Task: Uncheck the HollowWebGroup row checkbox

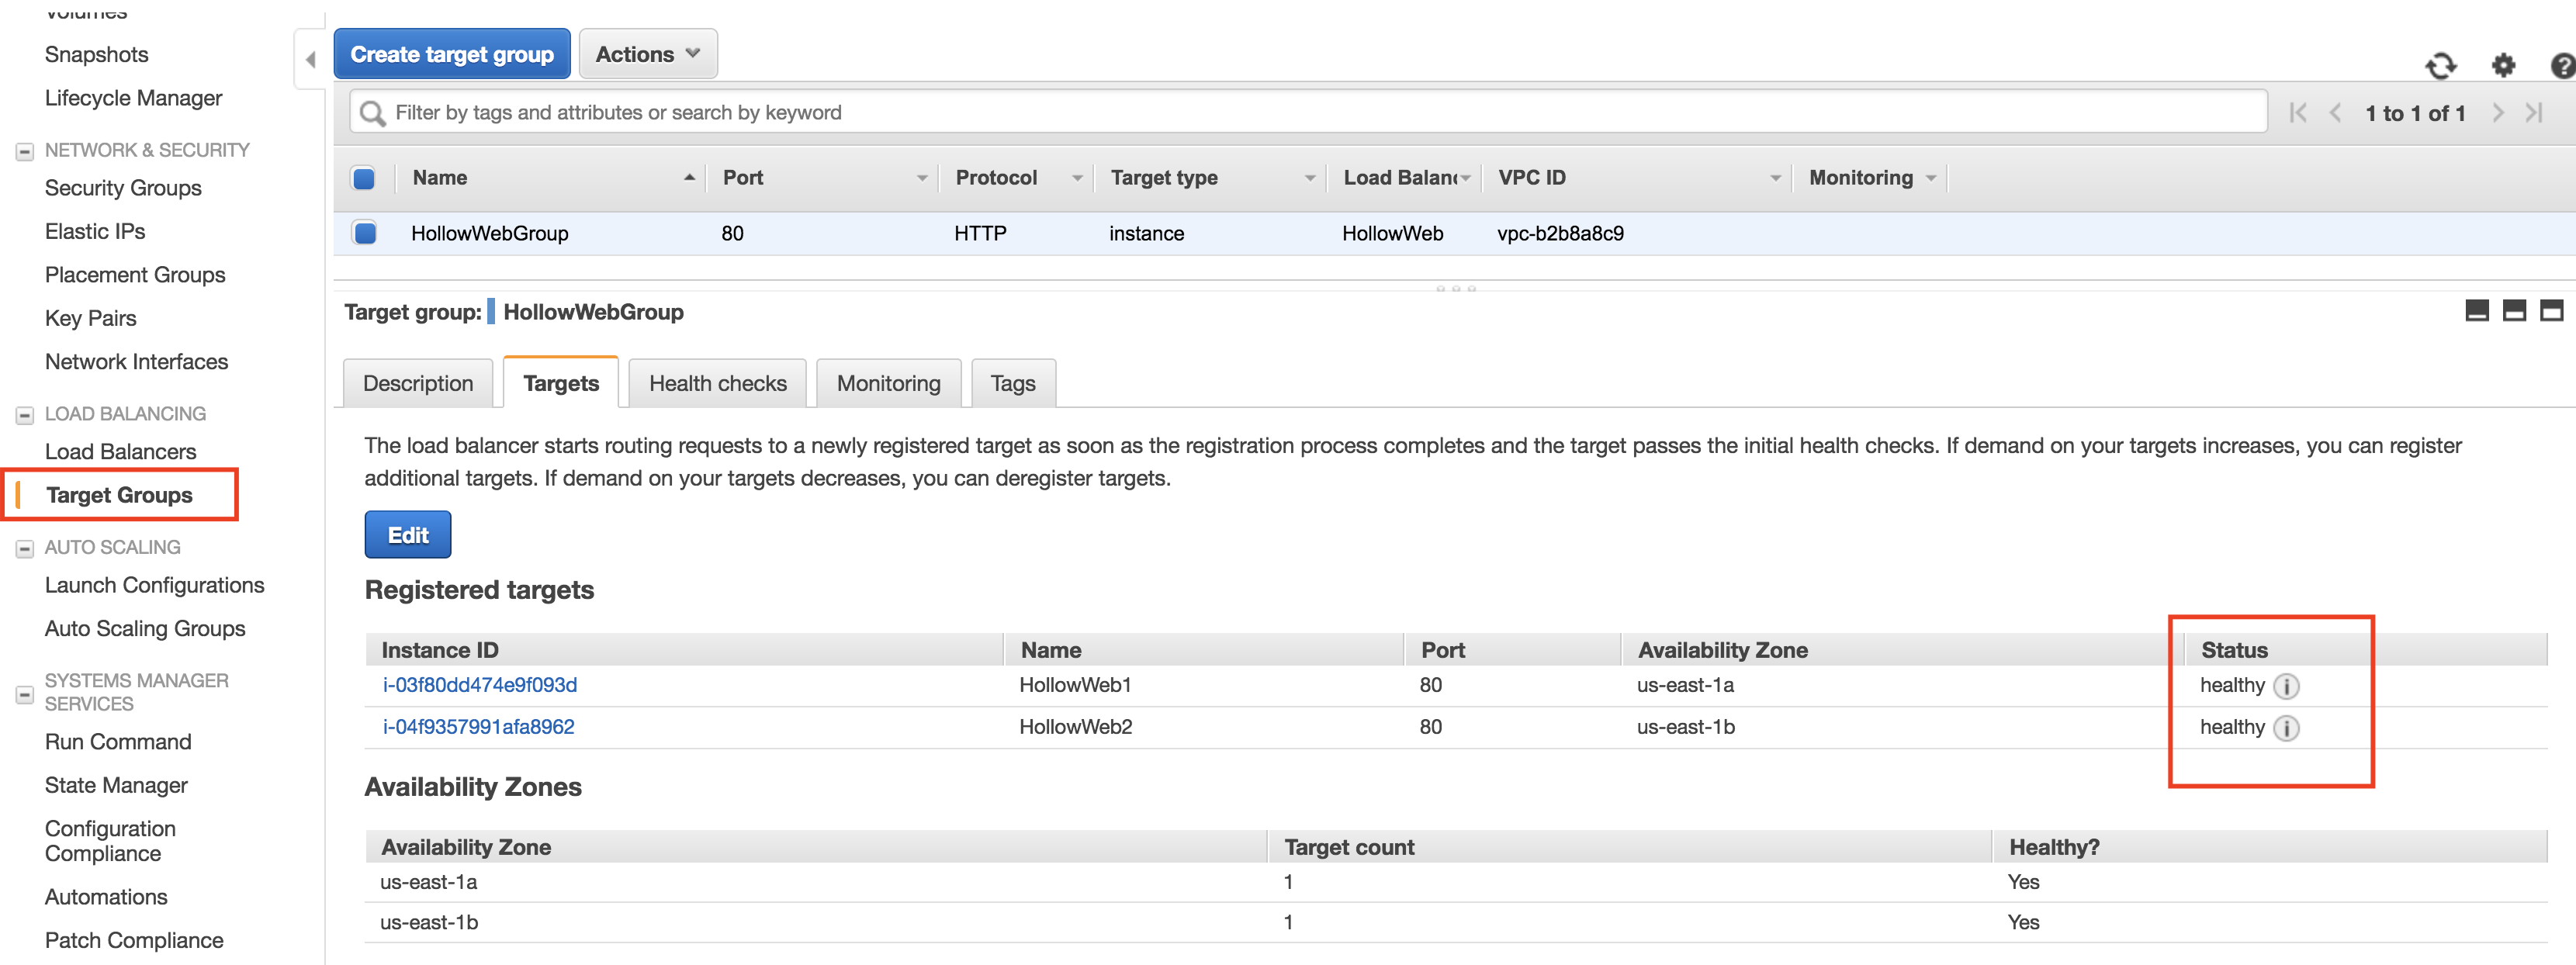Action: 364,233
